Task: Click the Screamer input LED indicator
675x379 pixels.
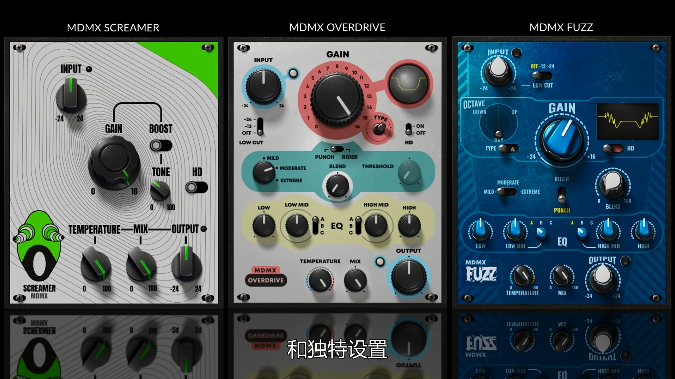Action: click(89, 69)
